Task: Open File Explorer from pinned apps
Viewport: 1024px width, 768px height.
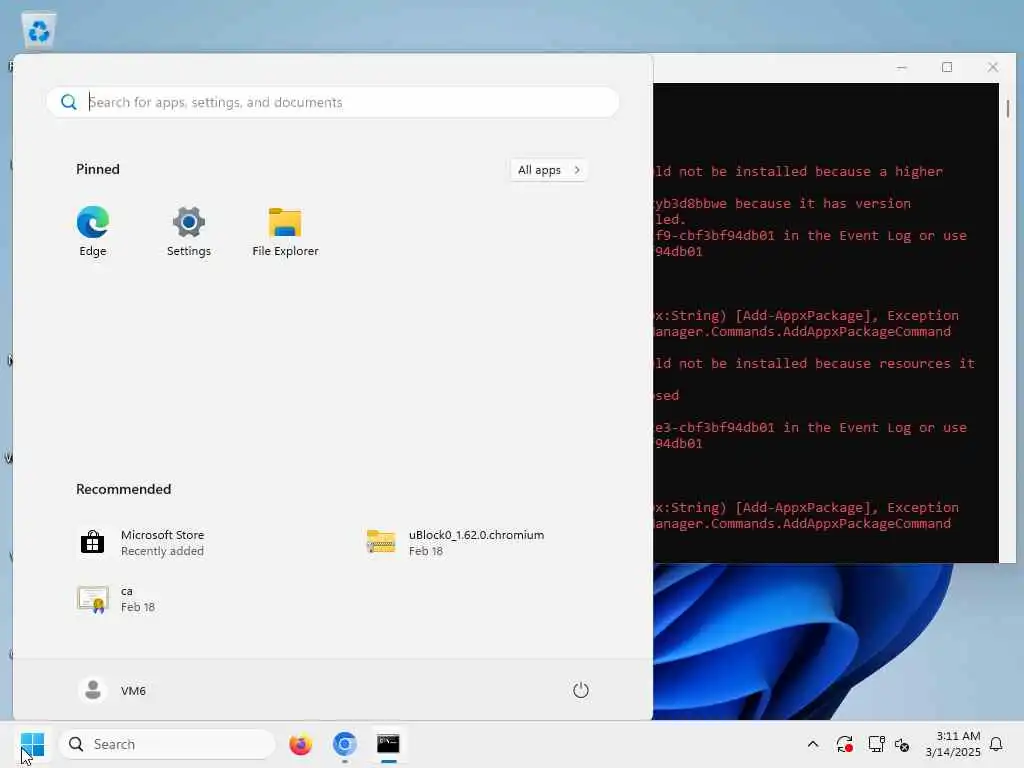Action: pyautogui.click(x=285, y=231)
